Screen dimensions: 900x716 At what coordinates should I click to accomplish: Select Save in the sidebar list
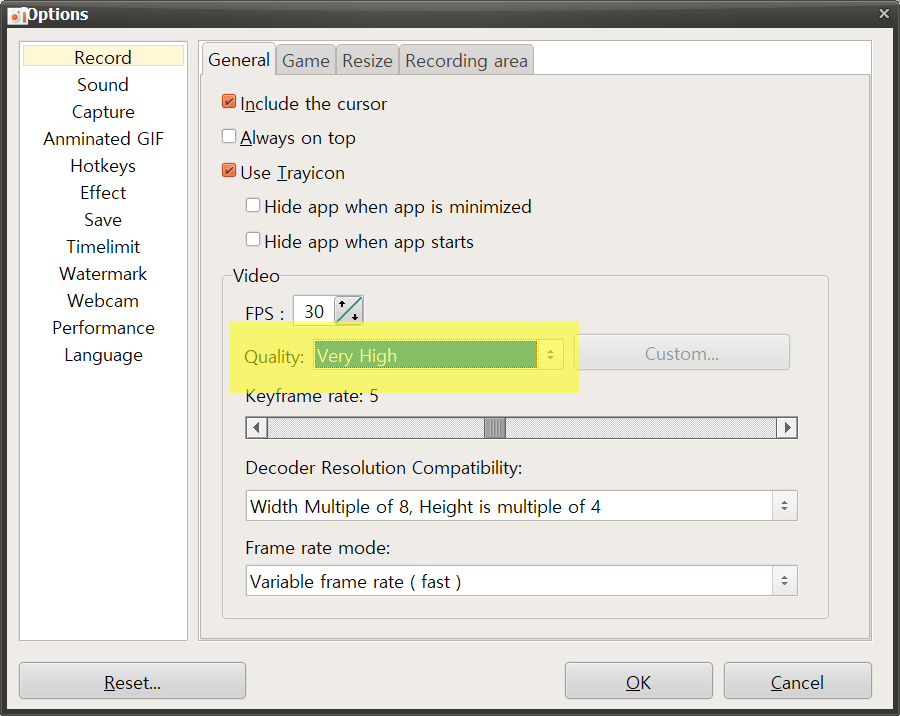click(x=103, y=219)
